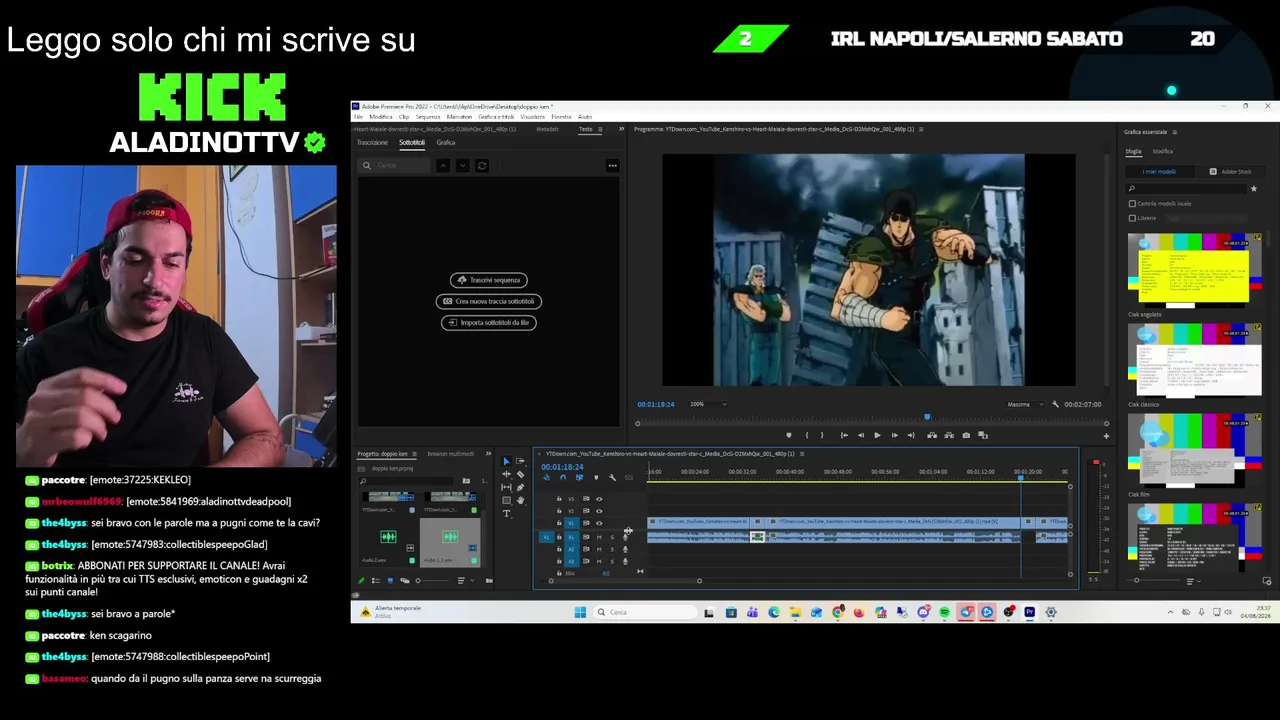Viewport: 1280px width, 720px height.
Task: Click Crea nuova traccia sottotitoli
Action: point(489,301)
